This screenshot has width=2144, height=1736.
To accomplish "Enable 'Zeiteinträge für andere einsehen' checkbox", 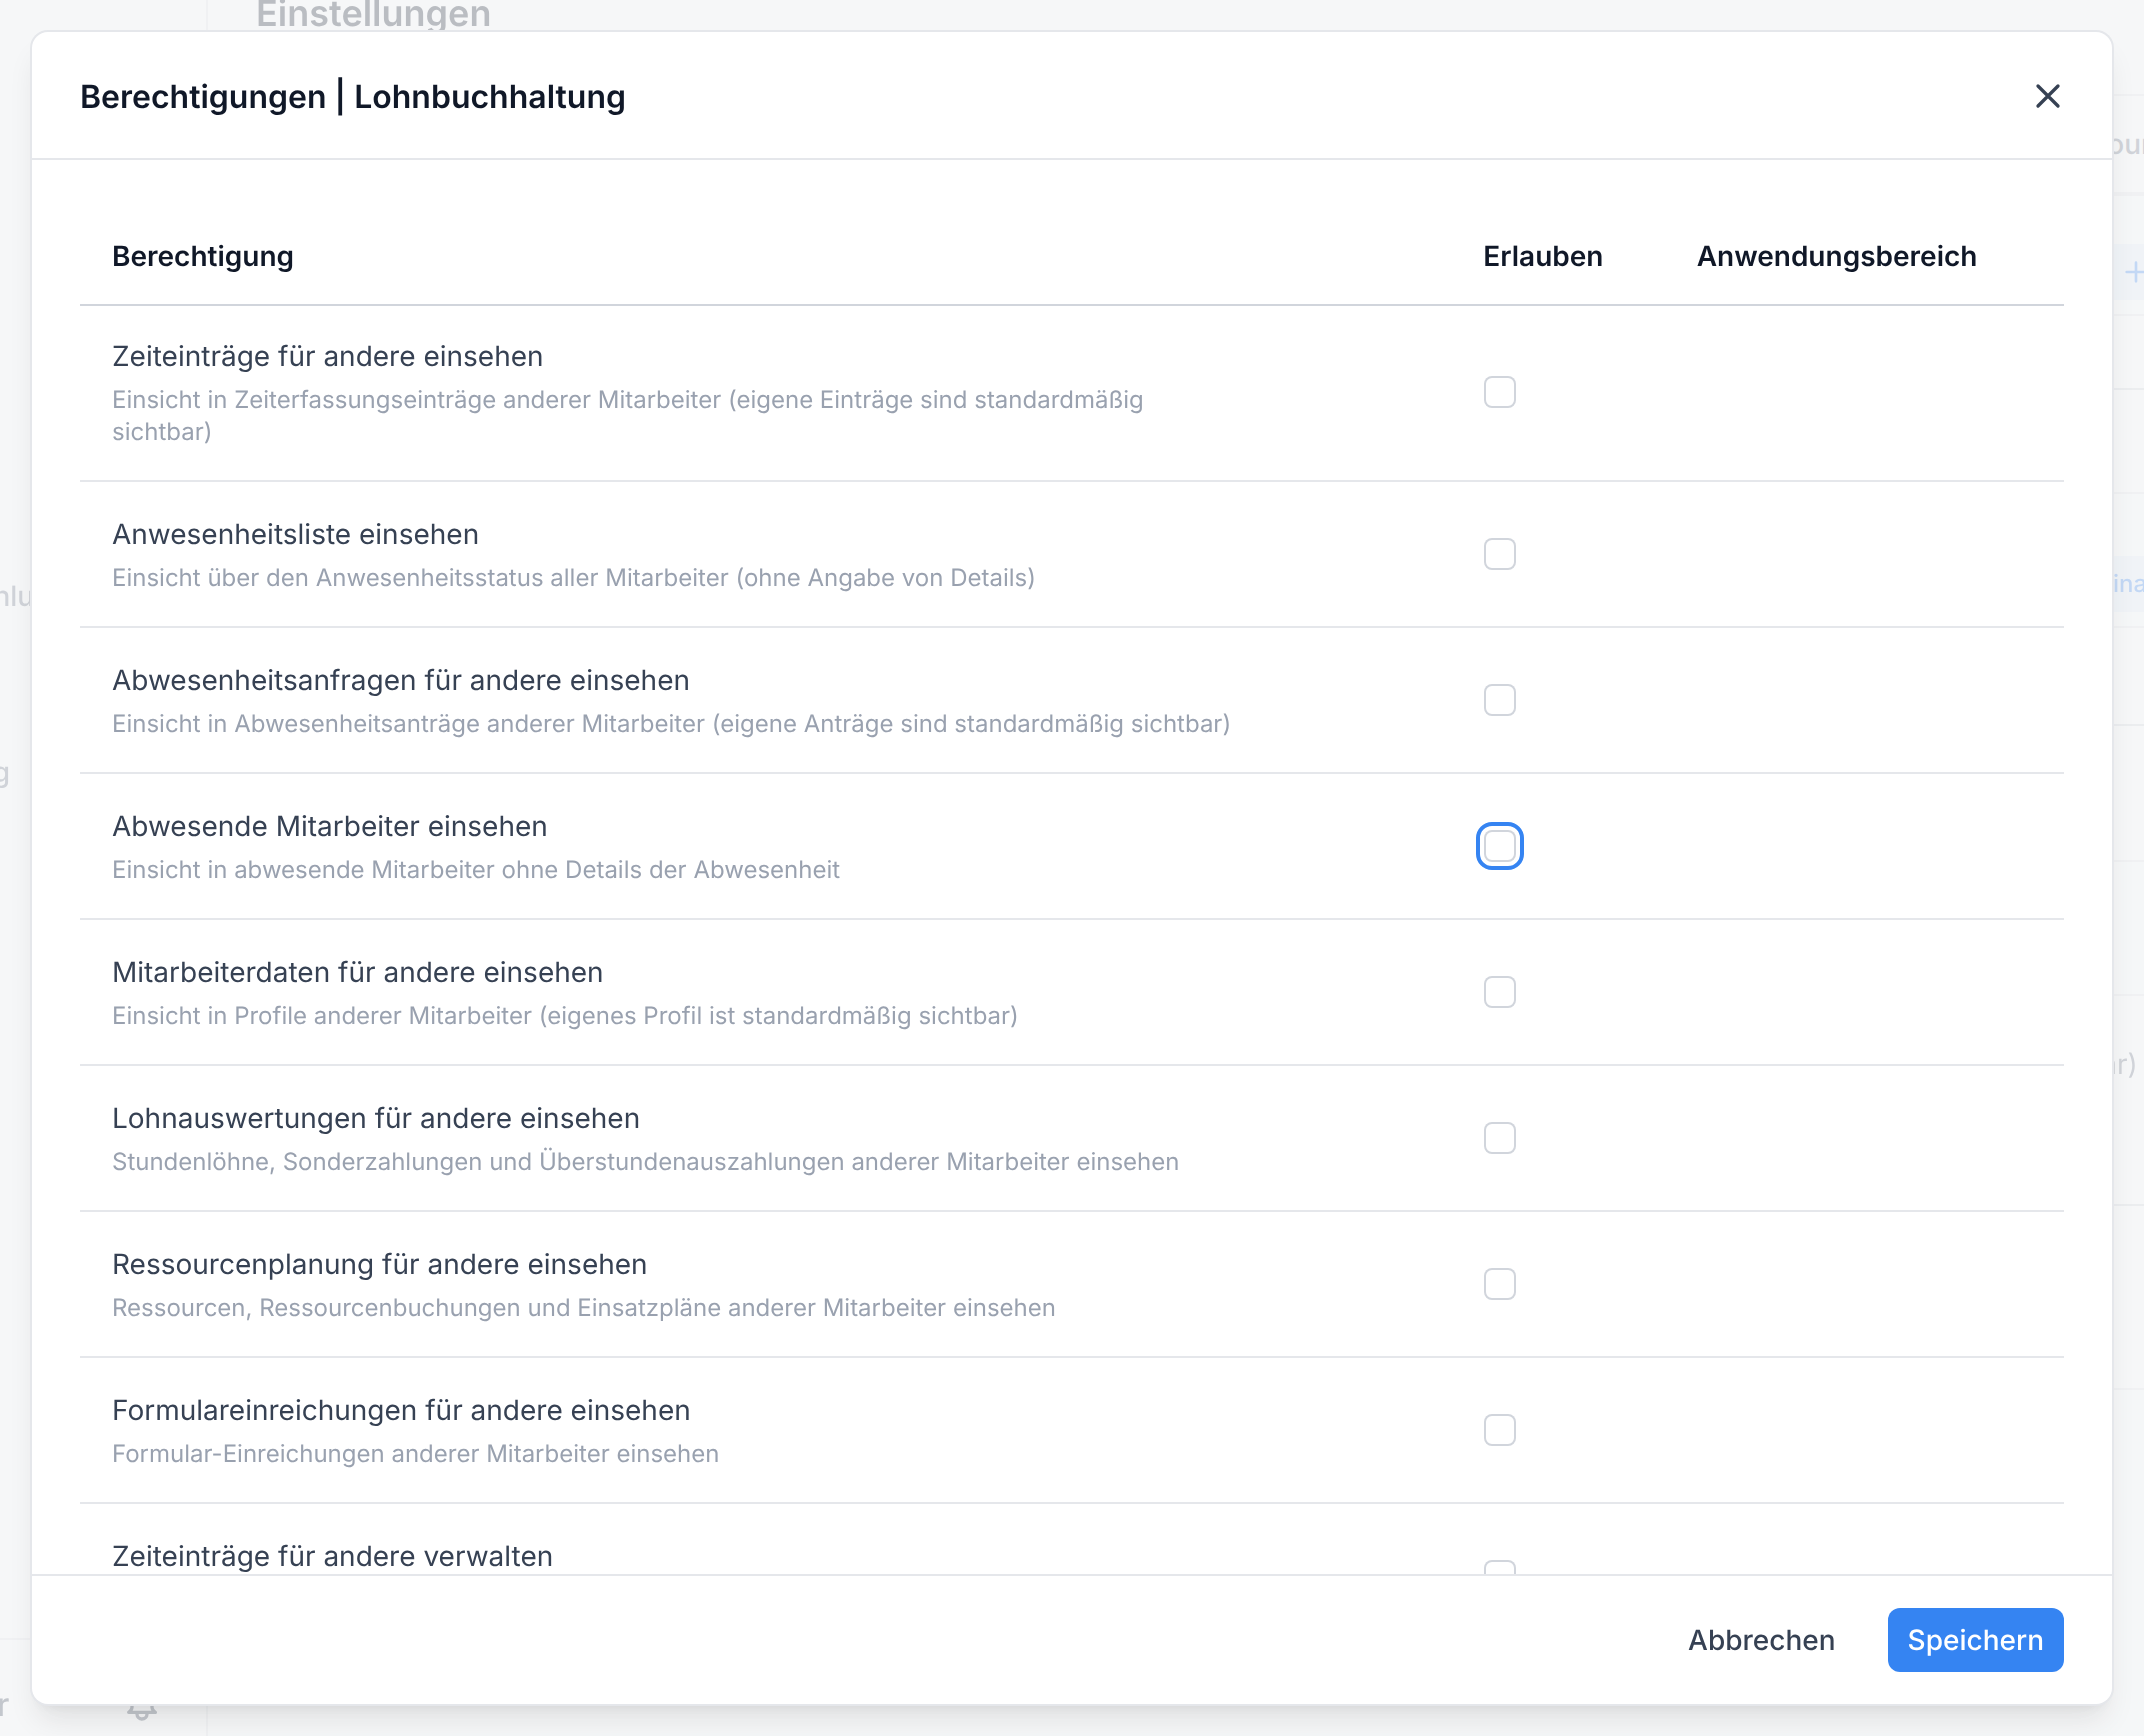I will [x=1499, y=392].
